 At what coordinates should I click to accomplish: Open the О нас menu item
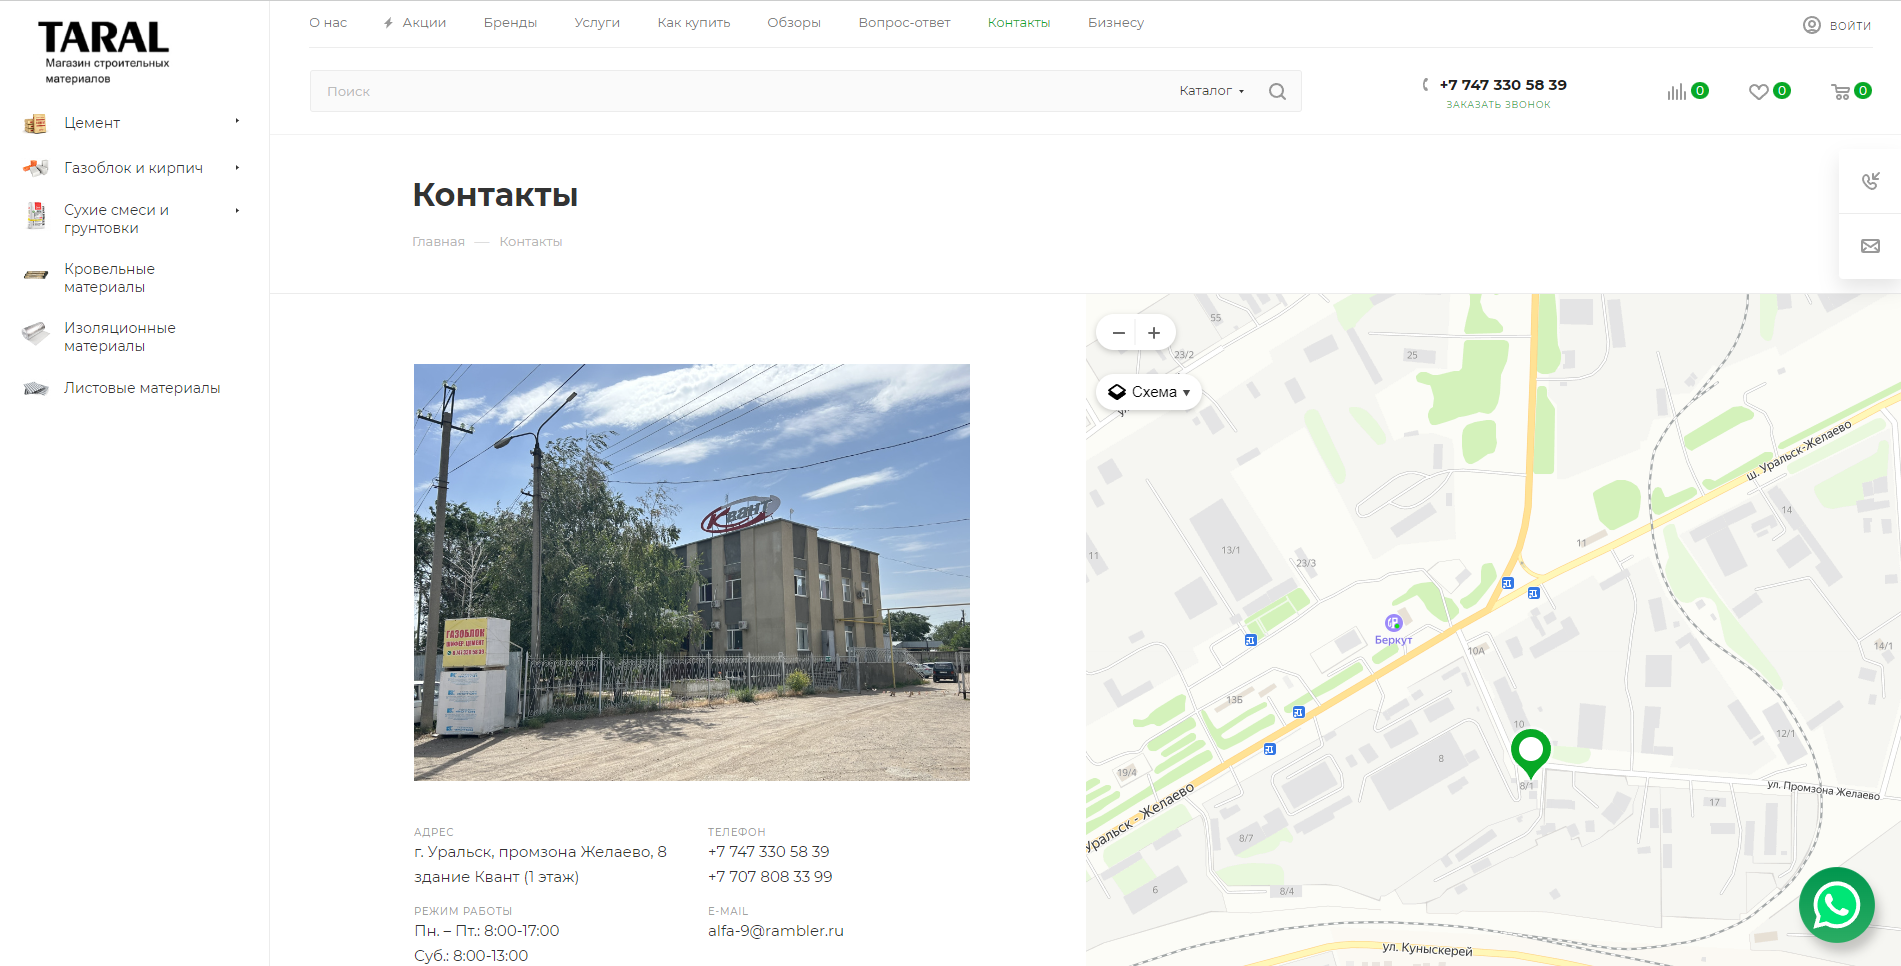pos(328,23)
